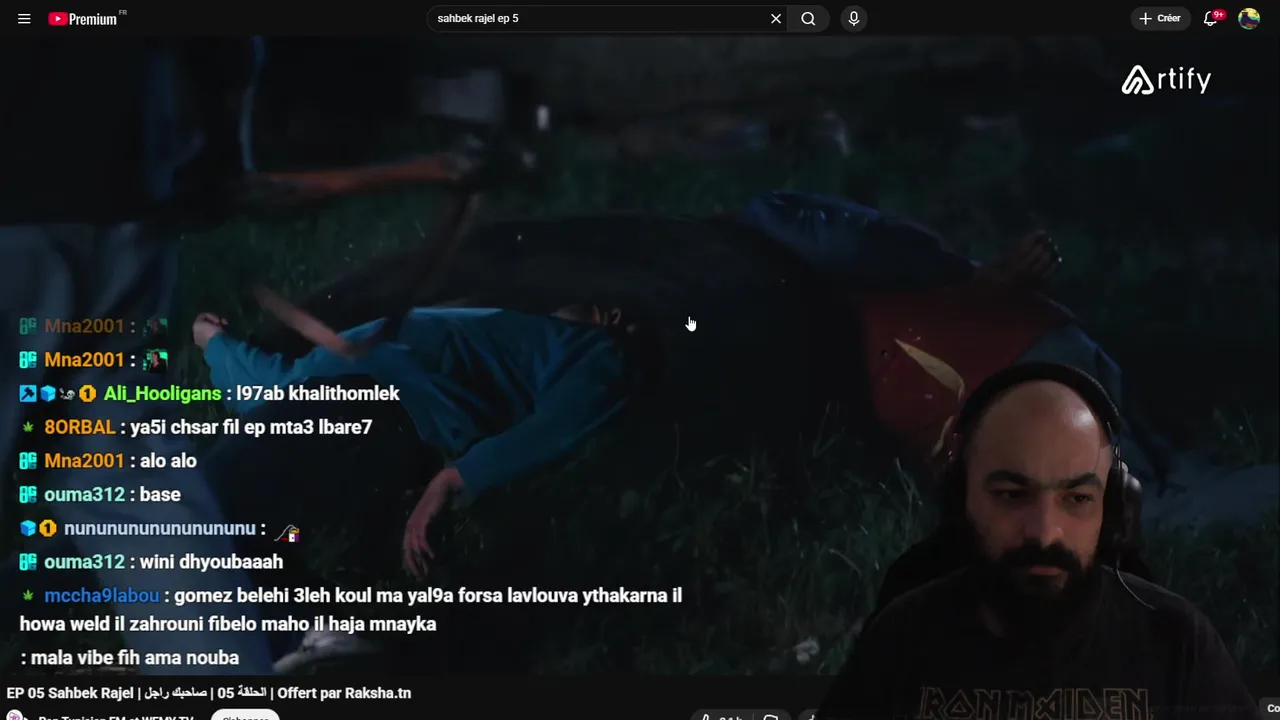
Task: Click the video title 'EP 05 Sahbek Rajel'
Action: 209,693
